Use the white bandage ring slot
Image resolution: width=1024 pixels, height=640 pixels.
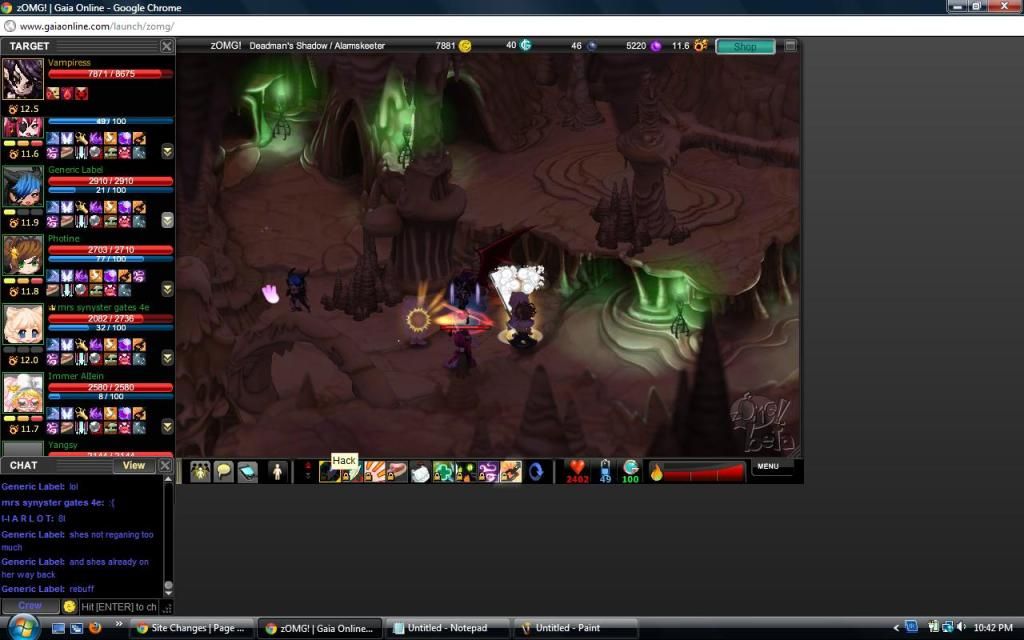coord(420,472)
